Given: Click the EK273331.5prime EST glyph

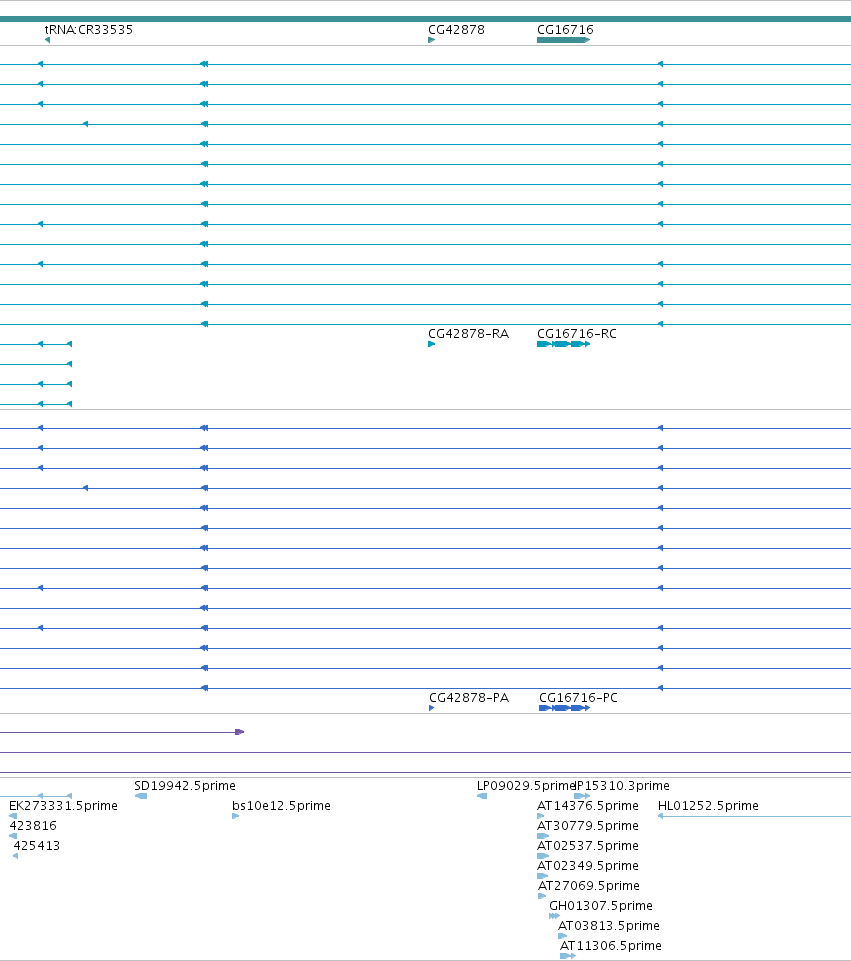Looking at the screenshot, I should pyautogui.click(x=13, y=816).
